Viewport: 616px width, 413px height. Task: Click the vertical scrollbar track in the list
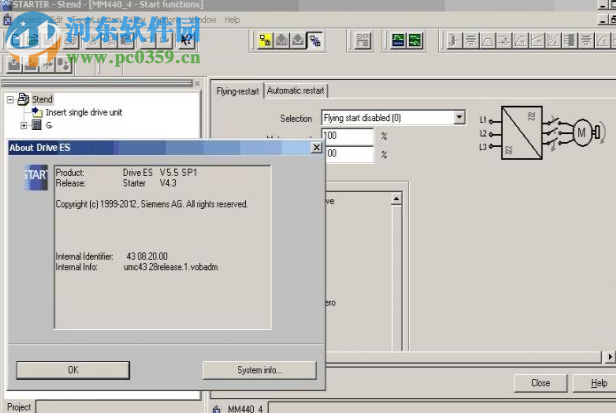[396, 277]
